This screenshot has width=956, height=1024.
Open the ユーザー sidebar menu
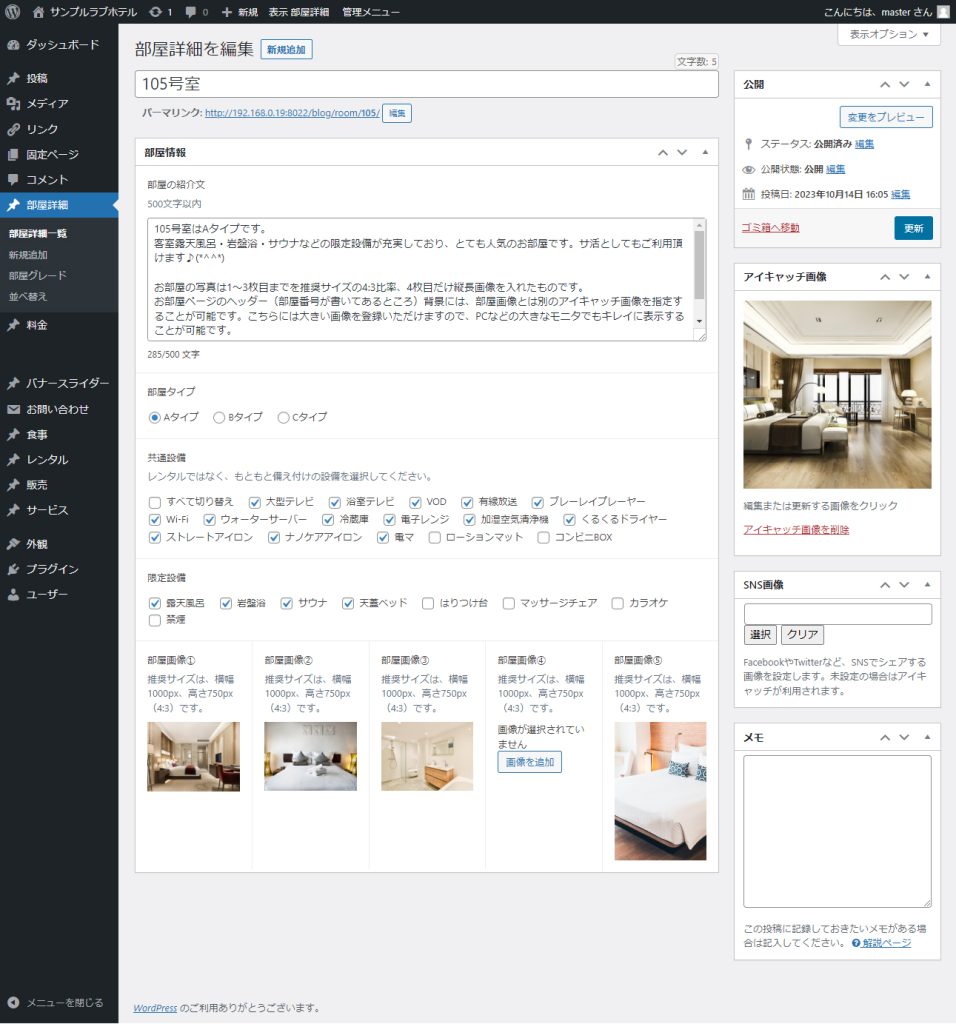click(x=47, y=594)
